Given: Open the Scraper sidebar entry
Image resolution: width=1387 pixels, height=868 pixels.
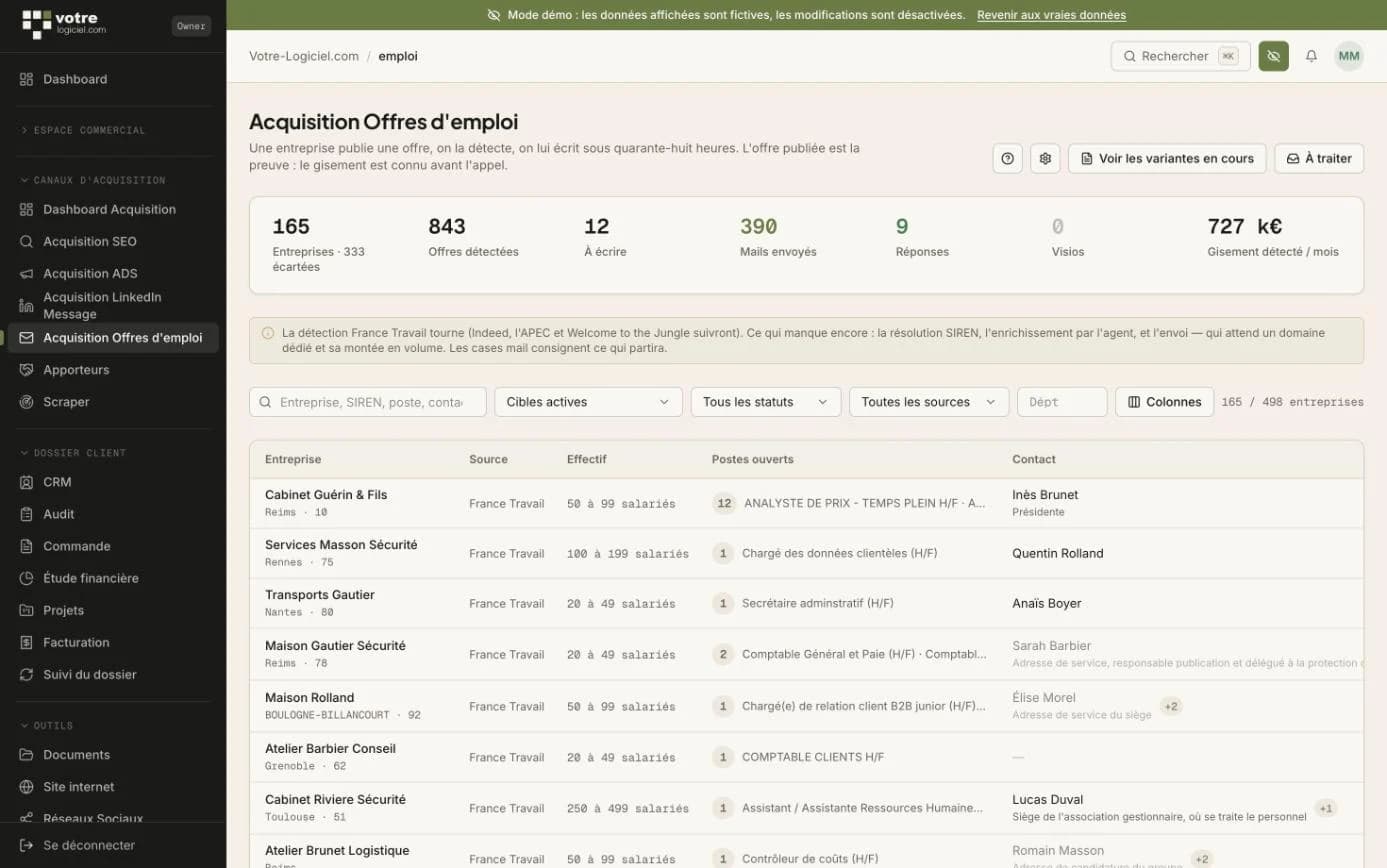Looking at the screenshot, I should pos(113,401).
